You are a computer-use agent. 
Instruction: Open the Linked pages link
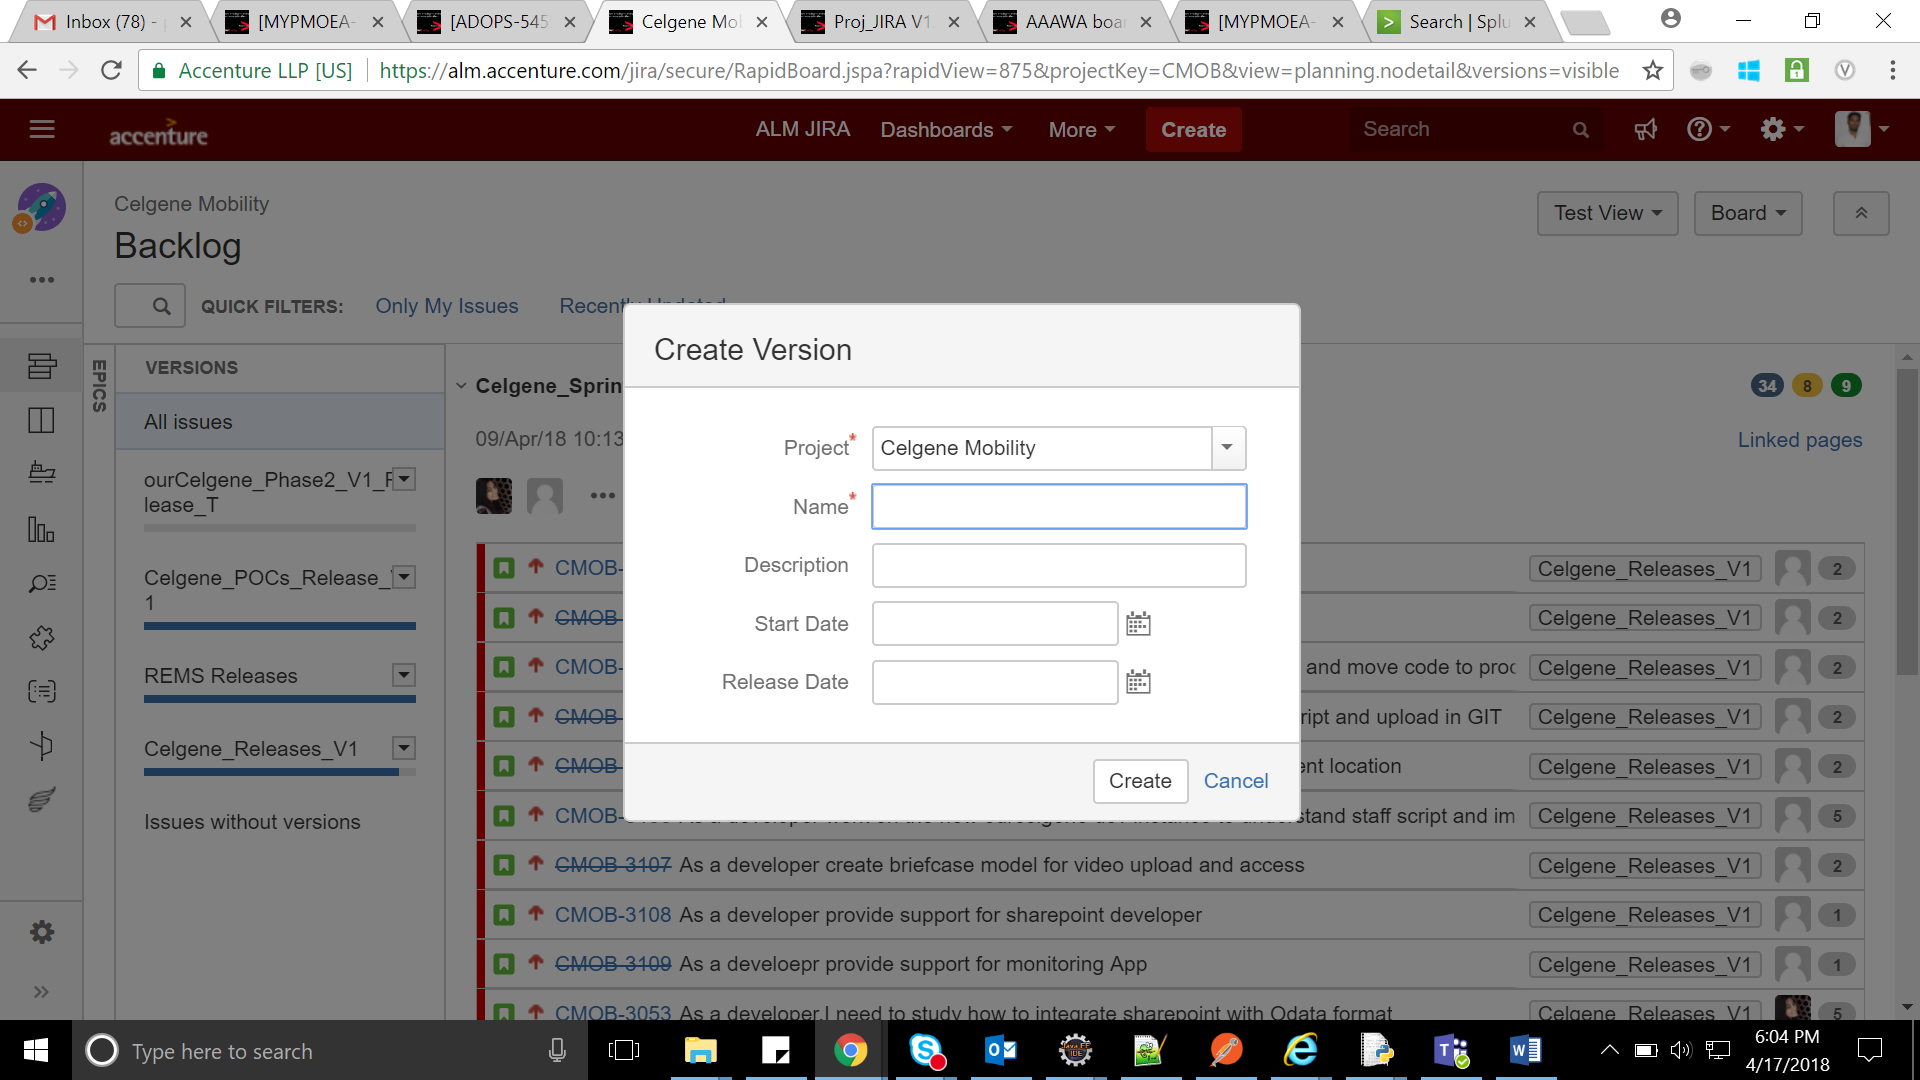1799,440
